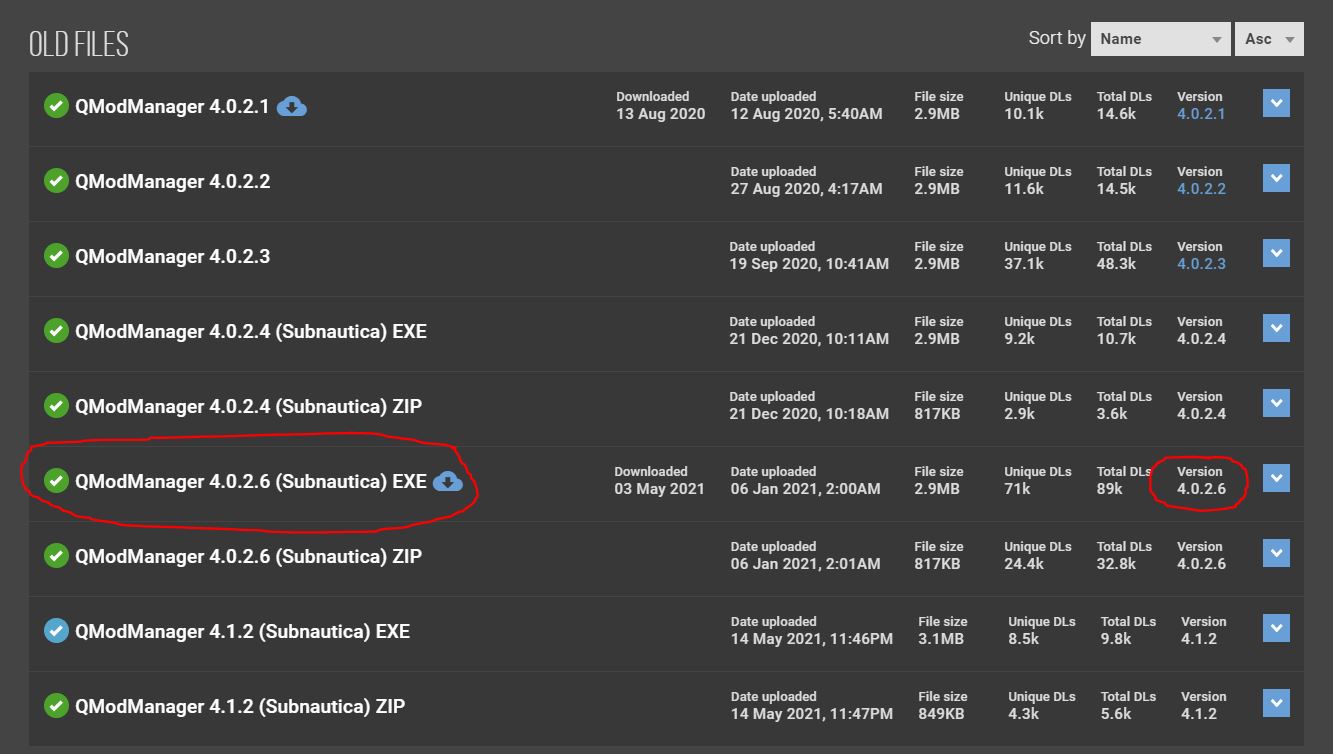The height and width of the screenshot is (754, 1333).
Task: Click file size value 3.1MB
Action: pyautogui.click(x=941, y=639)
